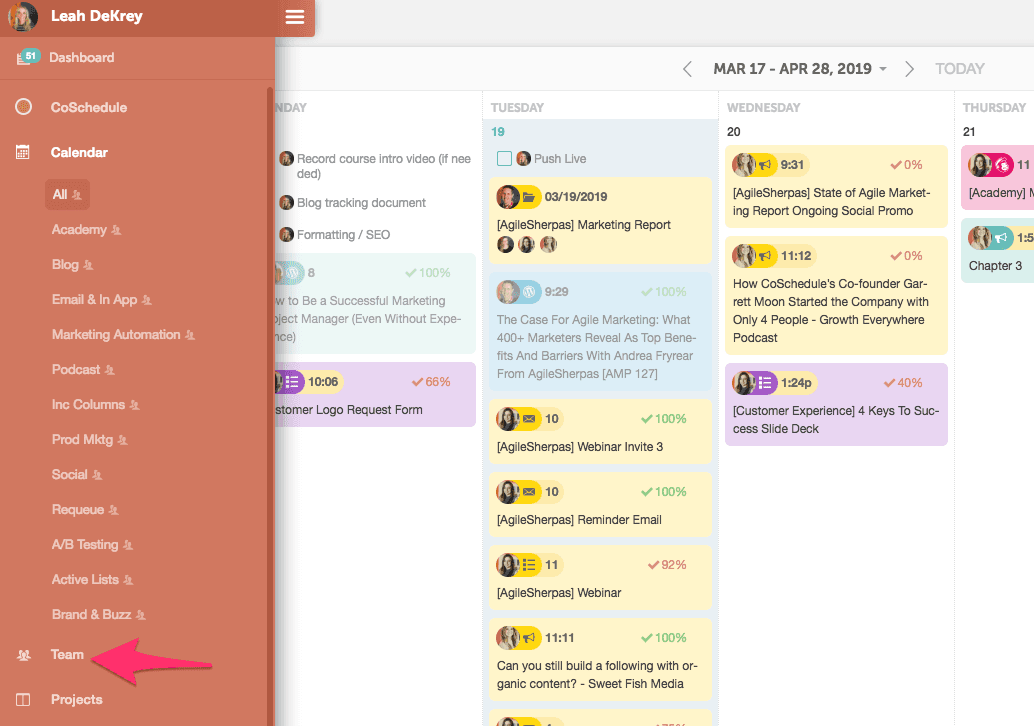This screenshot has width=1034, height=726.
Task: Click 100% completion on Reminder Email card
Action: pyautogui.click(x=663, y=492)
